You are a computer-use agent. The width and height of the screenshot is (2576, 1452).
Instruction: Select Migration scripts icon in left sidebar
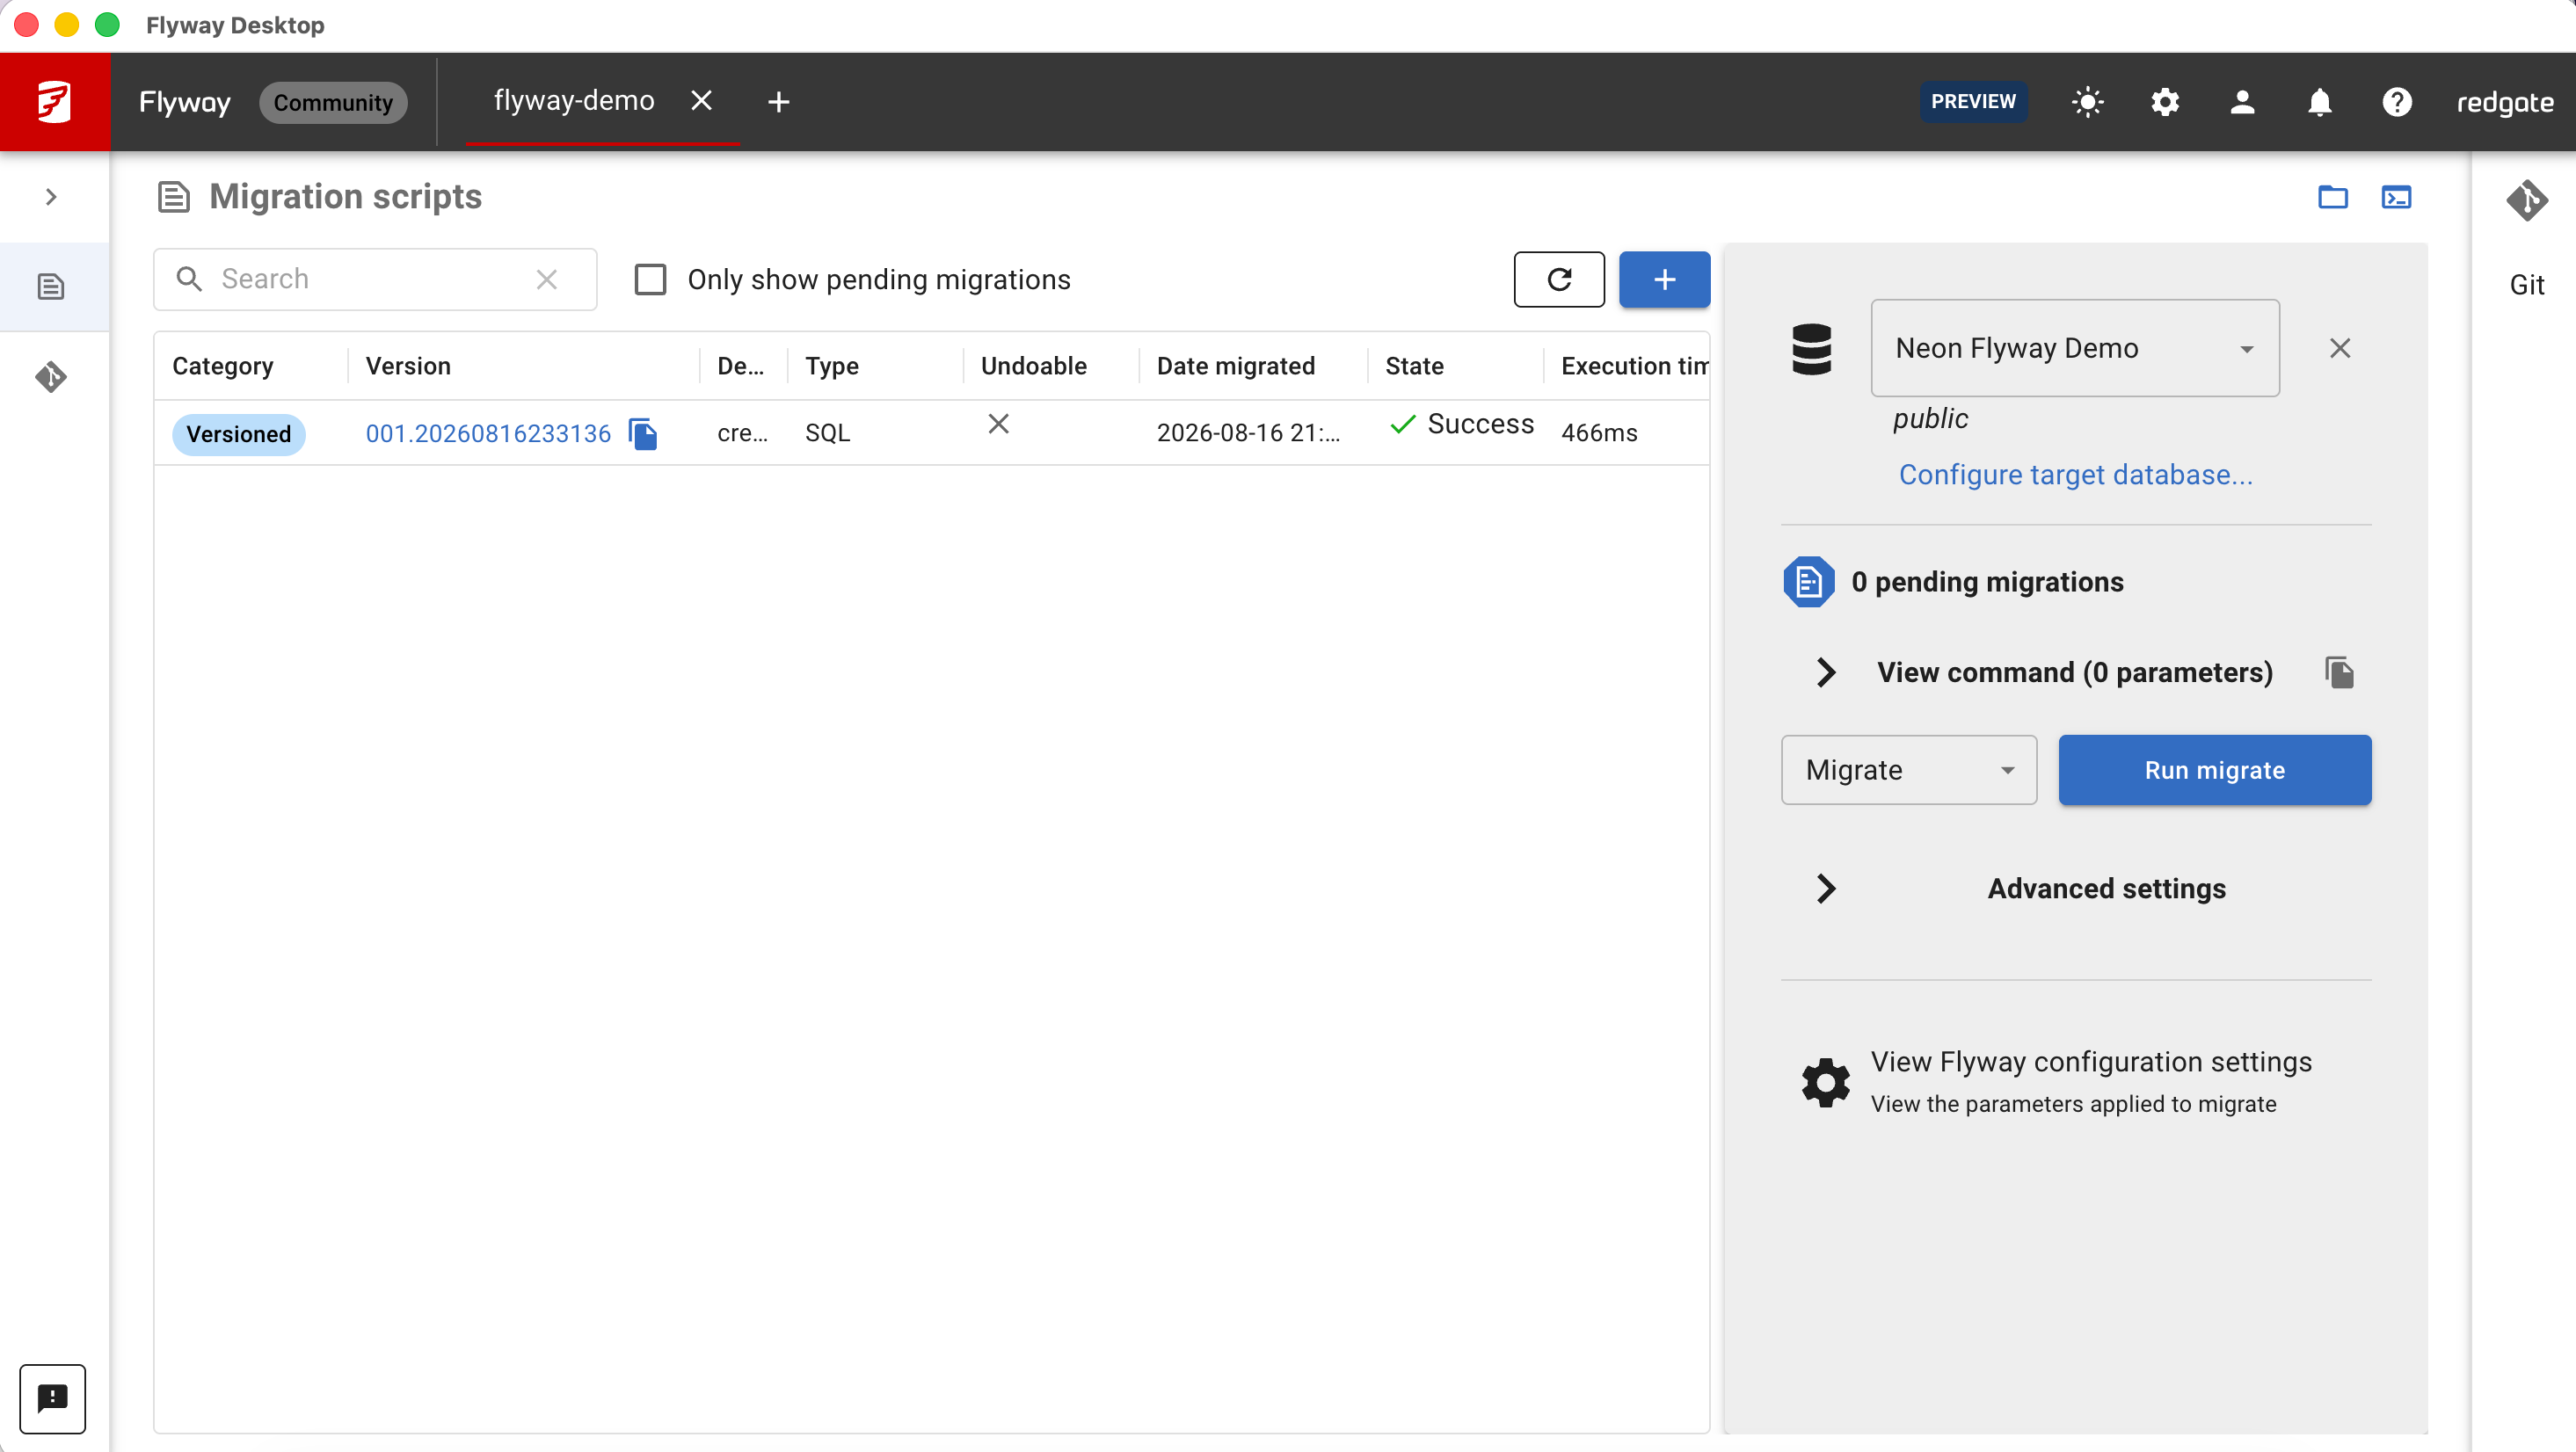tap(51, 287)
